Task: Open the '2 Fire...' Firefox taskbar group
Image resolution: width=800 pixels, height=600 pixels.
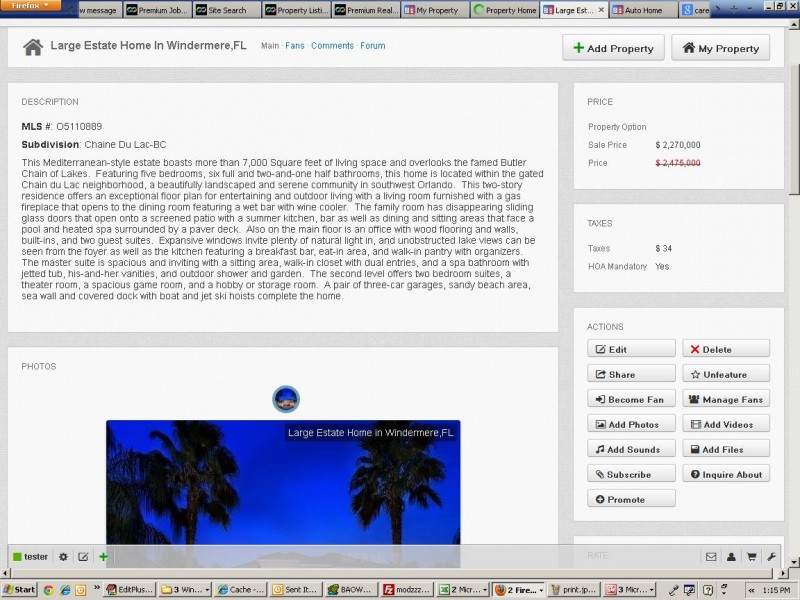Action: coord(518,590)
